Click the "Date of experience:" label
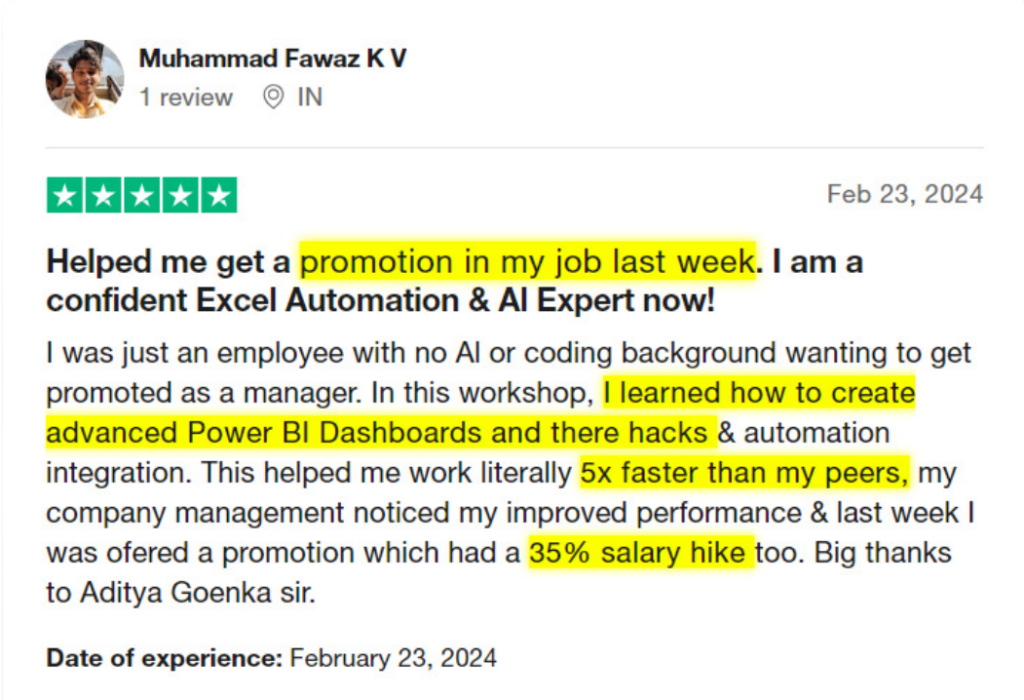Image resolution: width=1024 pixels, height=700 pixels. coord(164,658)
